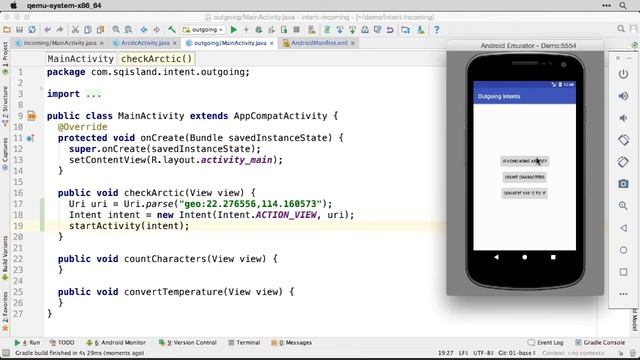Screen dimensions: 640x360
Task: Close the ArcticActivity.java tab
Action: click(x=175, y=43)
